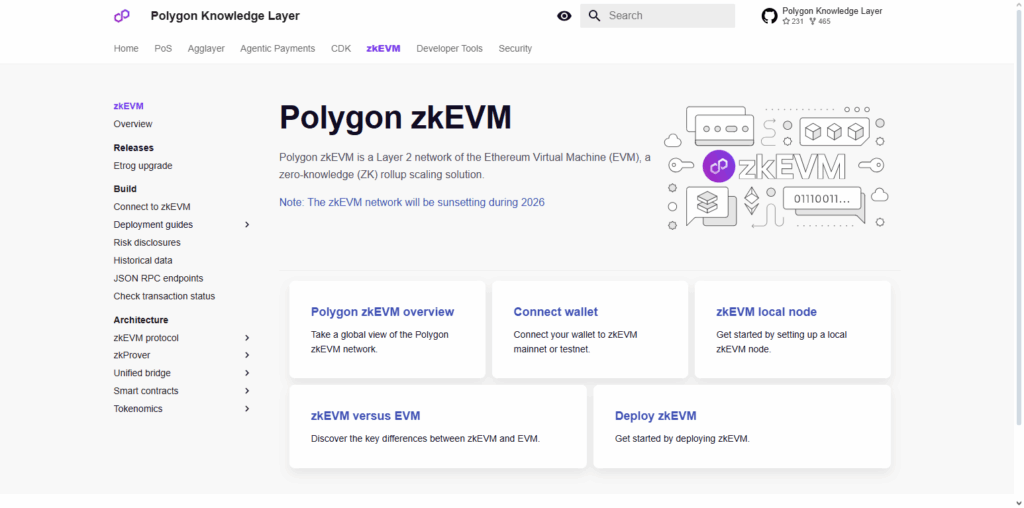Click the GitHub forks count 465
The width and height of the screenshot is (1024, 508).
tap(820, 22)
